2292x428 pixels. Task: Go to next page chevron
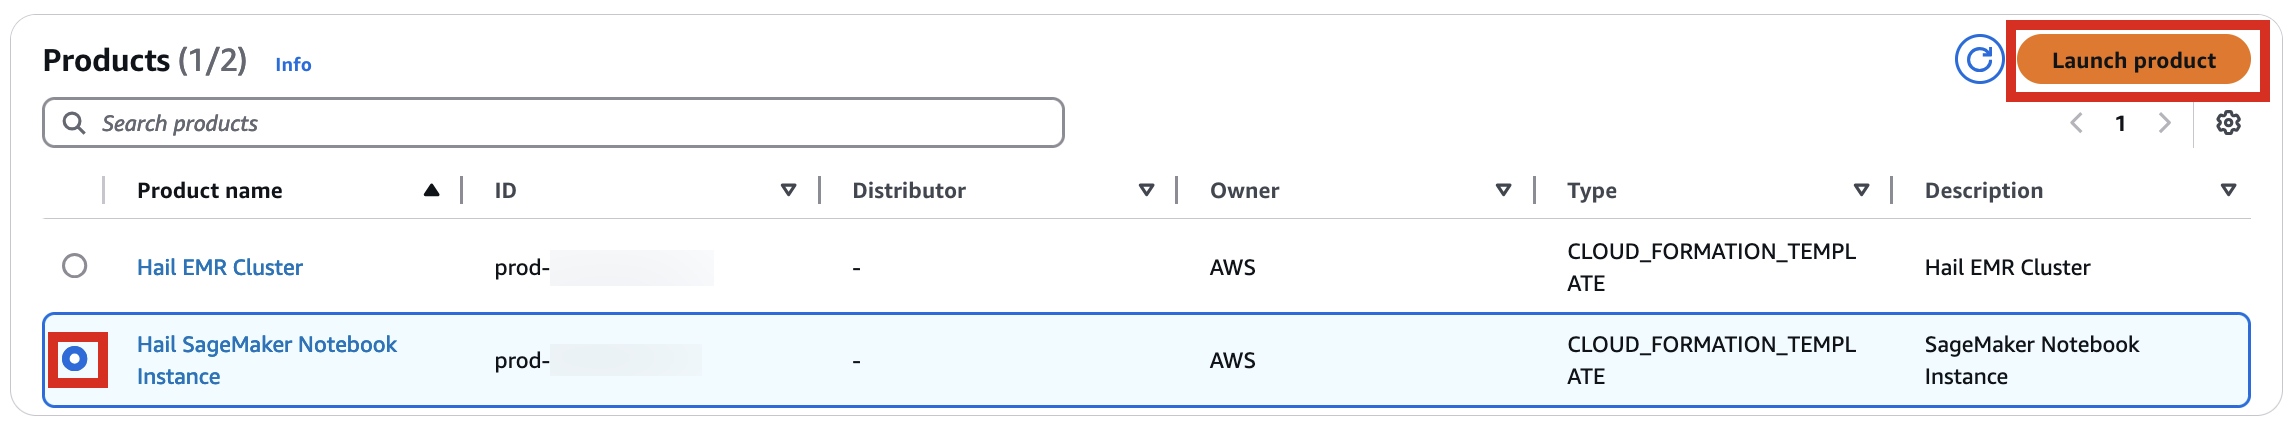point(2164,123)
